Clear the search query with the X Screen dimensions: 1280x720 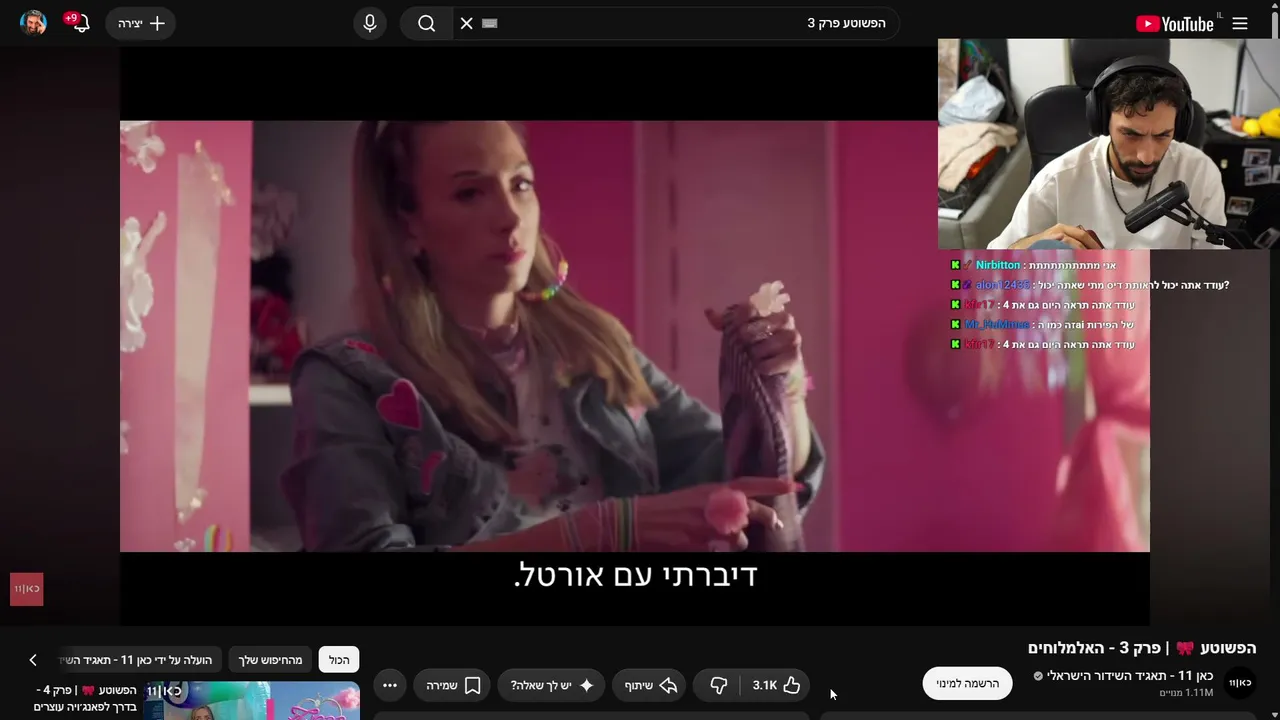466,23
